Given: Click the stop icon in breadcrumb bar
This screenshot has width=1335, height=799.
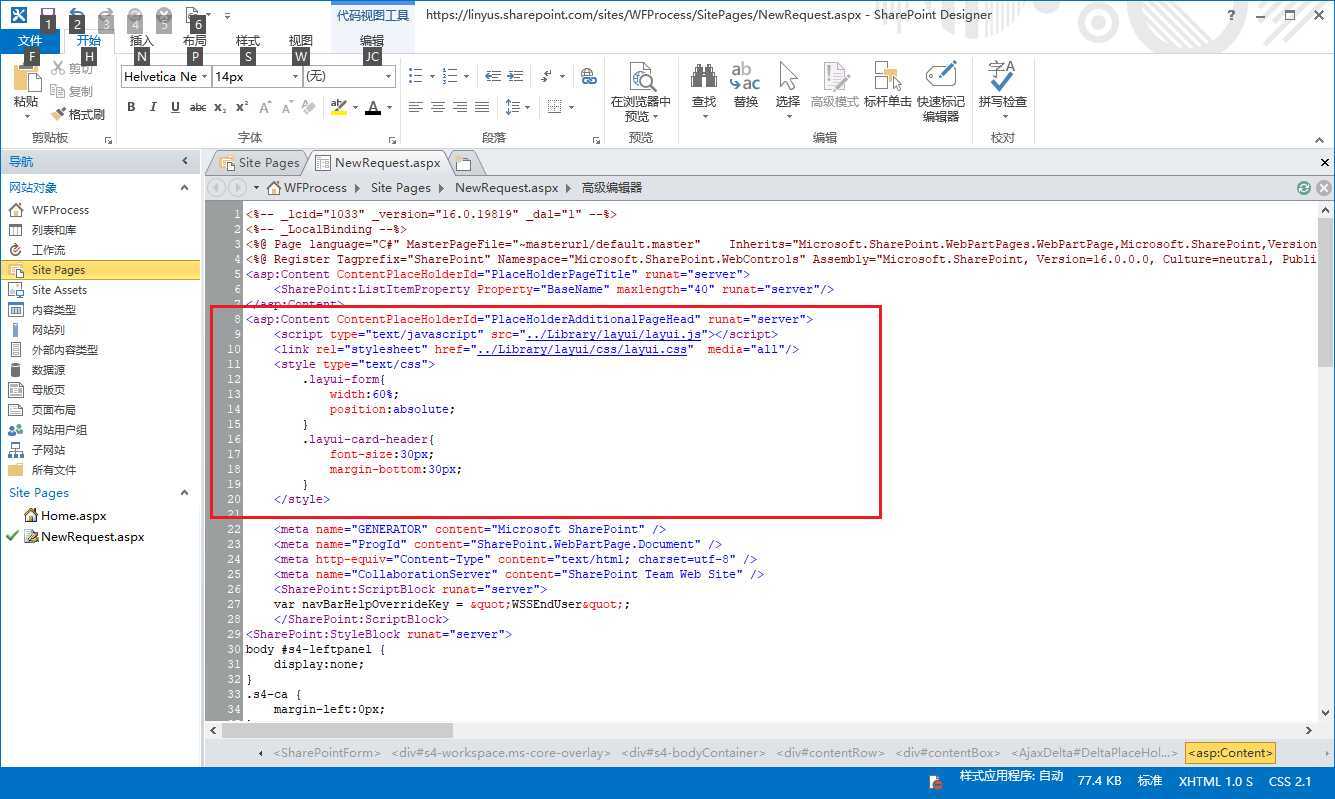Looking at the screenshot, I should (x=1323, y=188).
